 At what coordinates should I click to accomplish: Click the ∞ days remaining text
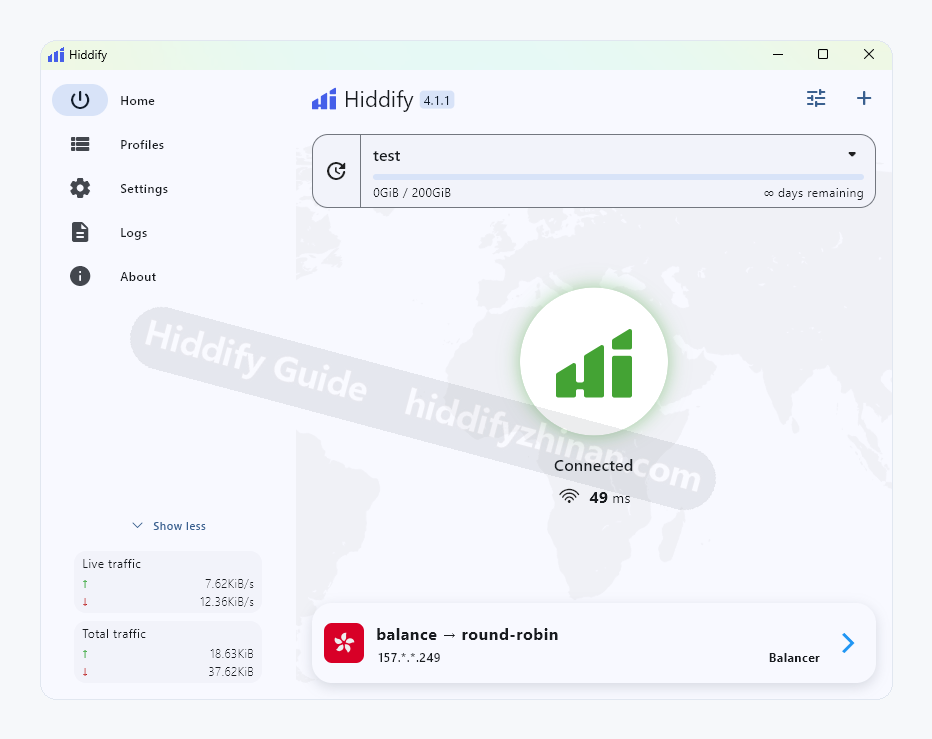coord(813,193)
